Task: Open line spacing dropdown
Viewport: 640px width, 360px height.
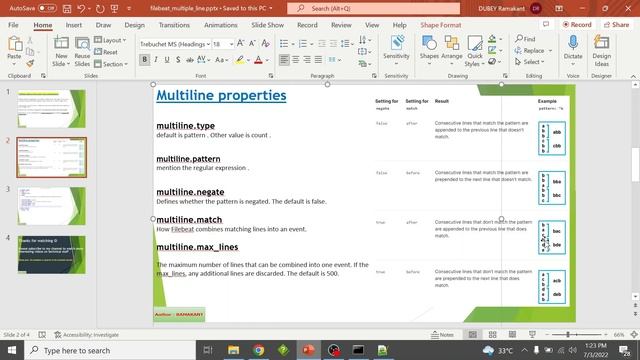Action: 347,44
